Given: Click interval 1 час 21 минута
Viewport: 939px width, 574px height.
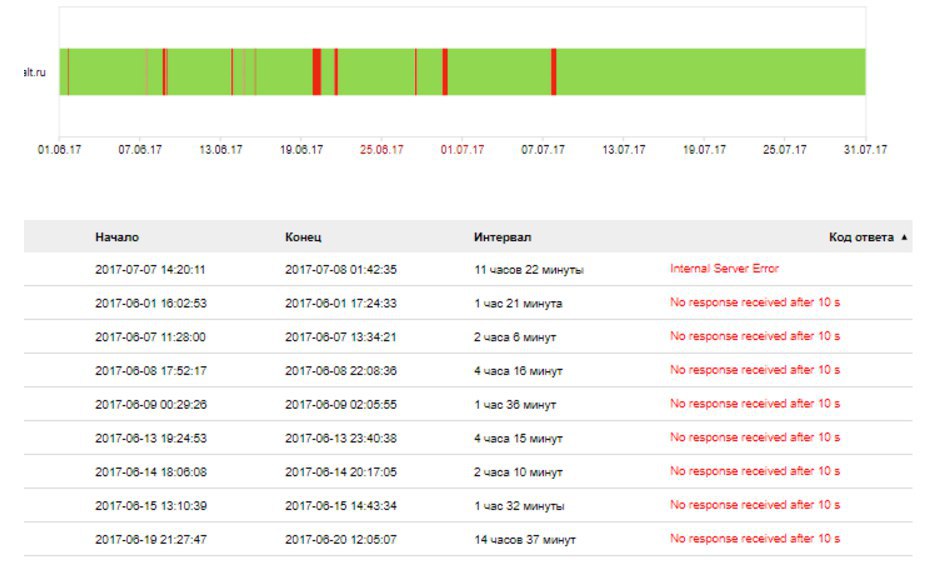Looking at the screenshot, I should [x=518, y=303].
